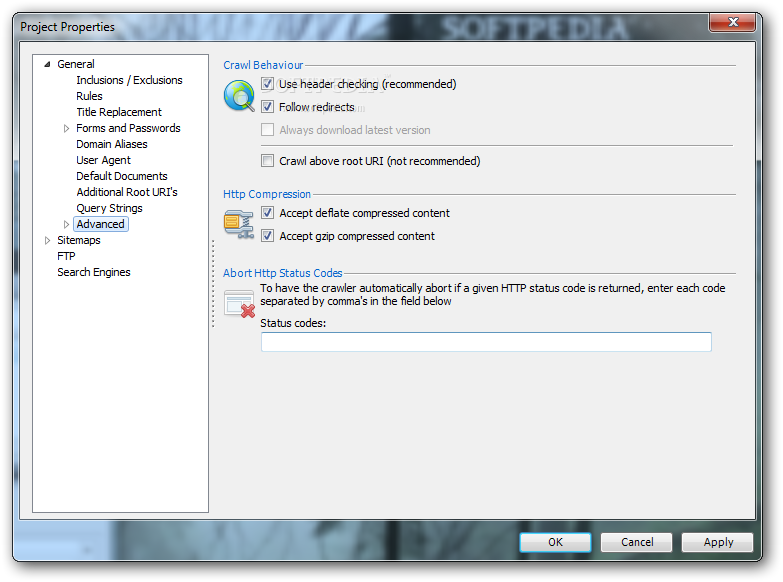Expand the Sitemaps tree node

tap(47, 240)
